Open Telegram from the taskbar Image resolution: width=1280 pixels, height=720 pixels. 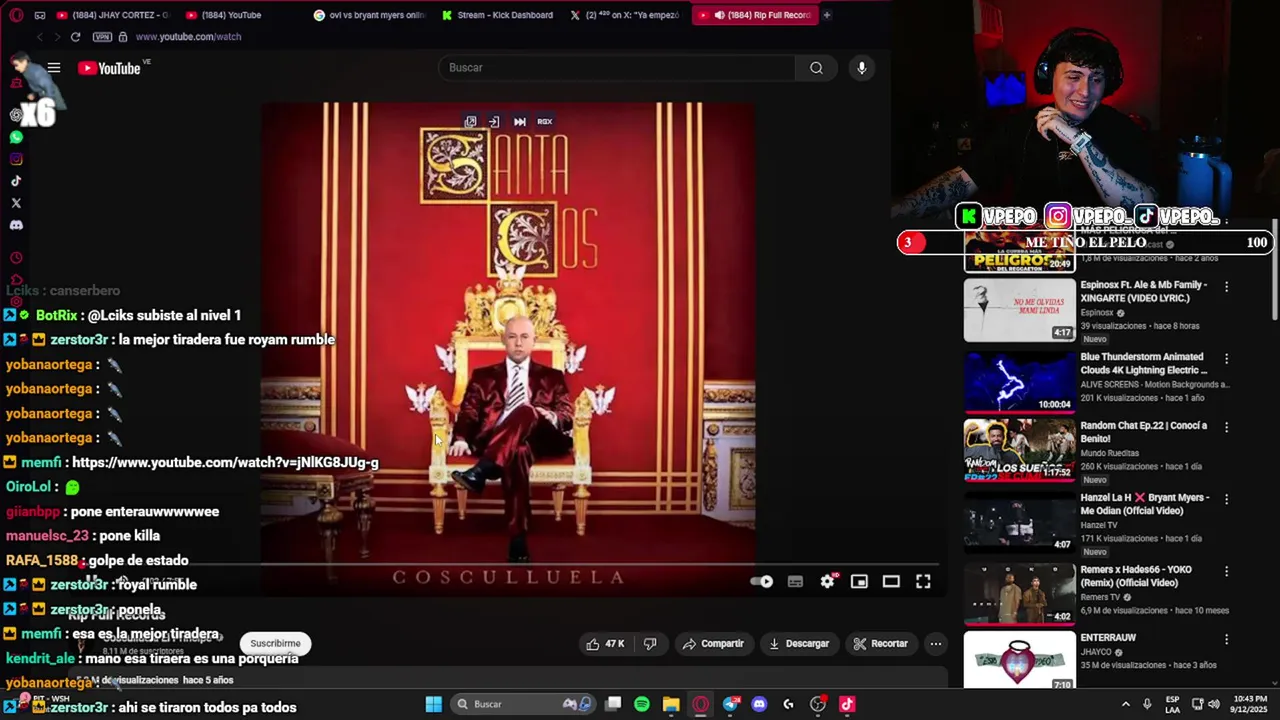tap(730, 704)
